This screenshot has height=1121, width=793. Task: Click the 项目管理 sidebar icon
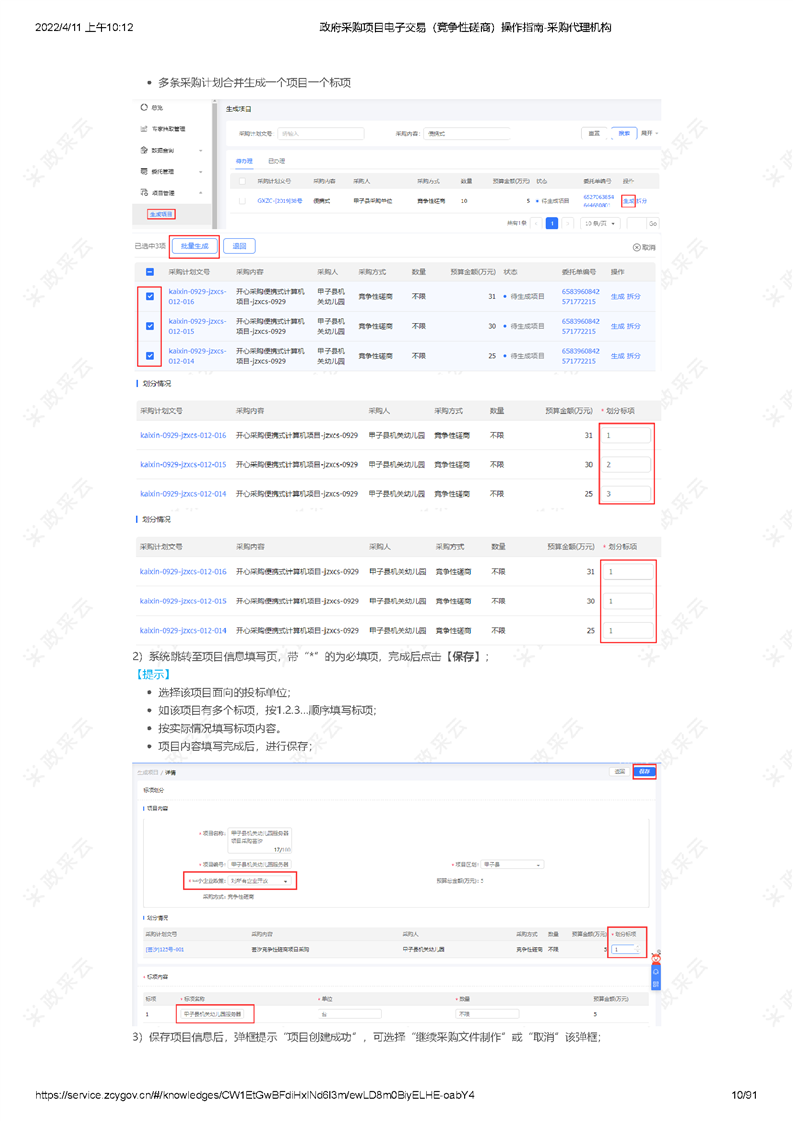pyautogui.click(x=145, y=192)
